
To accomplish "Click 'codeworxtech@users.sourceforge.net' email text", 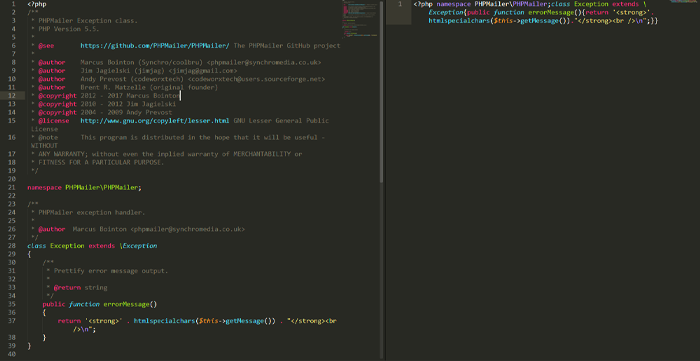I will tap(256, 79).
